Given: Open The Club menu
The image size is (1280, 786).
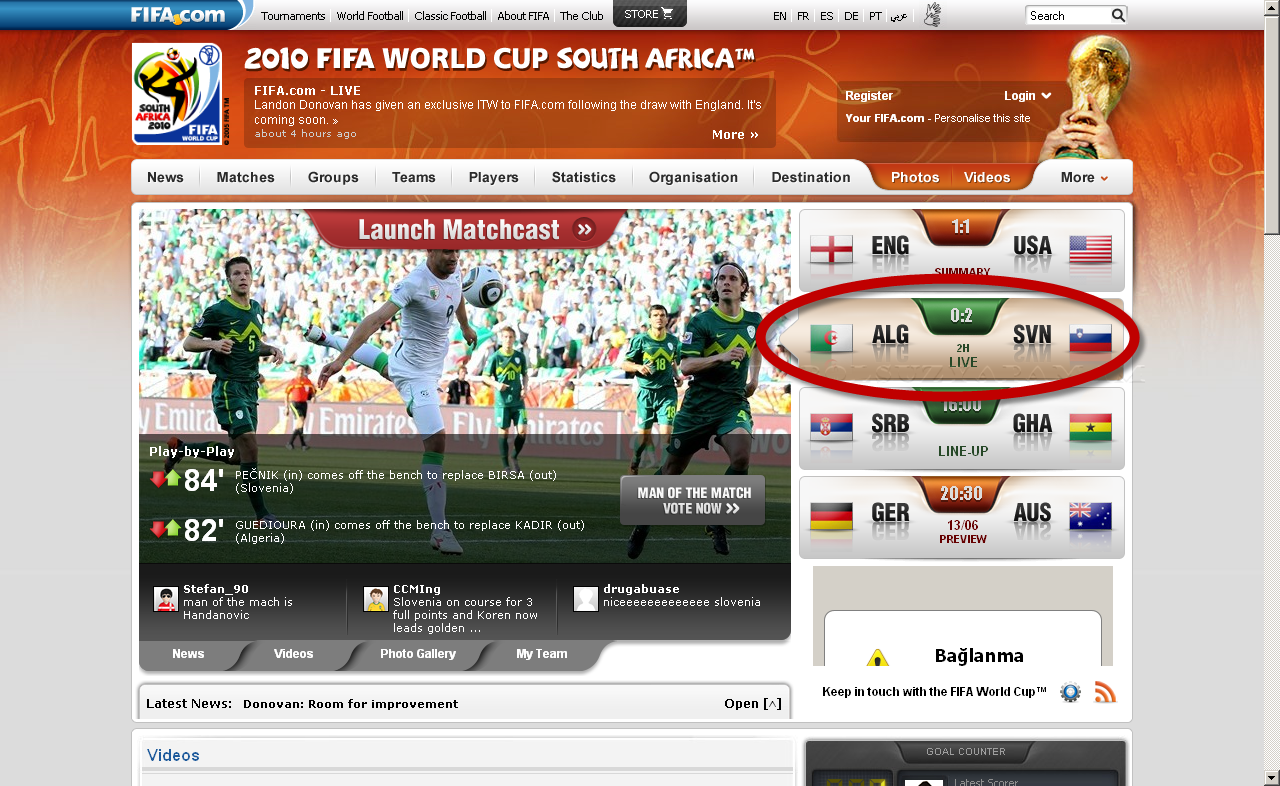Looking at the screenshot, I should (x=582, y=16).
